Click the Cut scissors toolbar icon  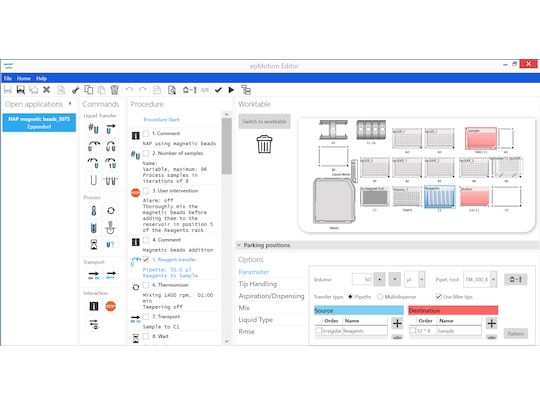(x=75, y=90)
